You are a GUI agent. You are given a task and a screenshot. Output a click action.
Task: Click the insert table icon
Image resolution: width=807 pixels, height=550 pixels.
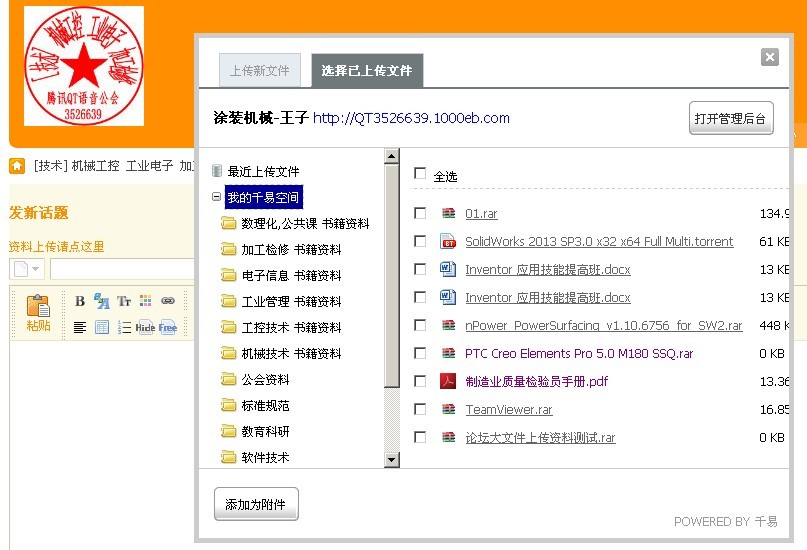pyautogui.click(x=102, y=327)
